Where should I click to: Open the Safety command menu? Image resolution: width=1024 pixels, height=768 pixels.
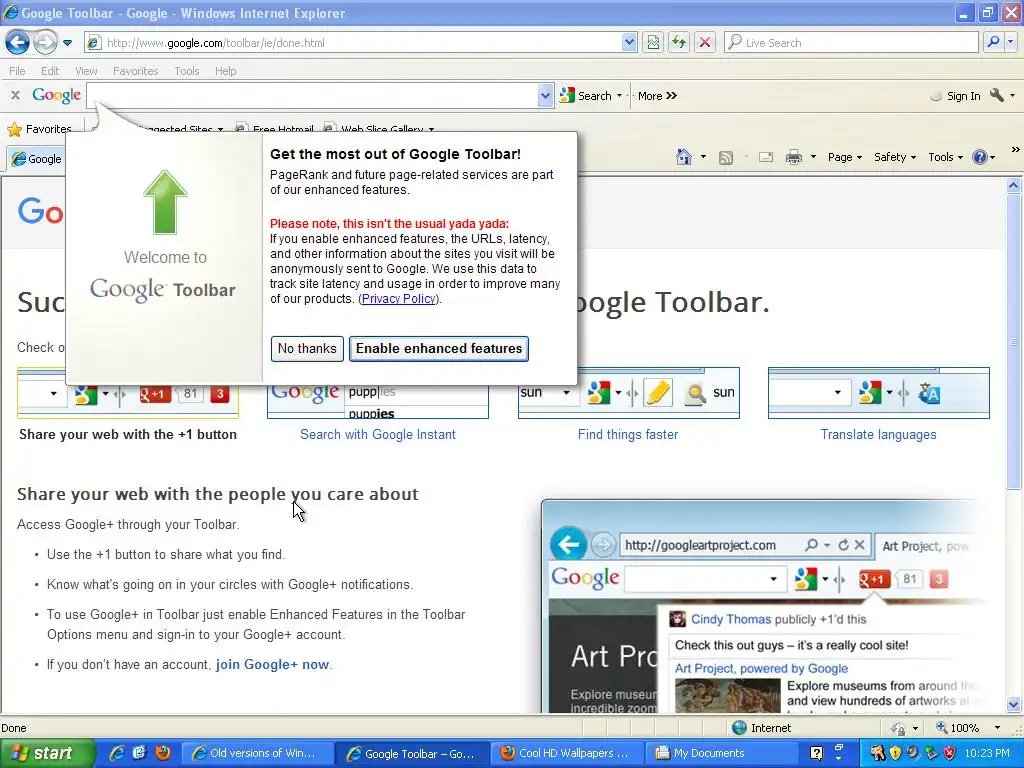[x=895, y=157]
